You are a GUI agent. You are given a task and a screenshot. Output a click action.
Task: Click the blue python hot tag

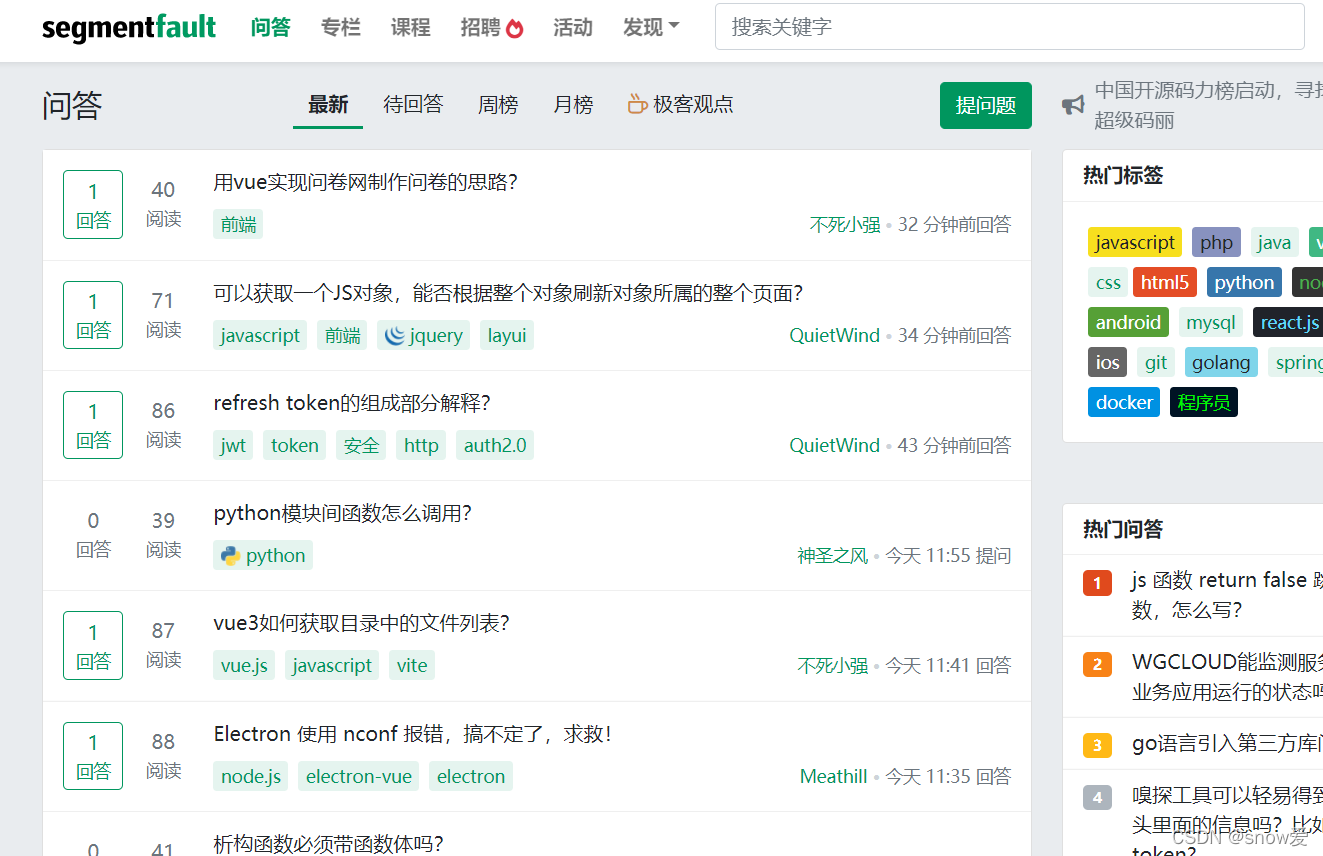[1244, 282]
